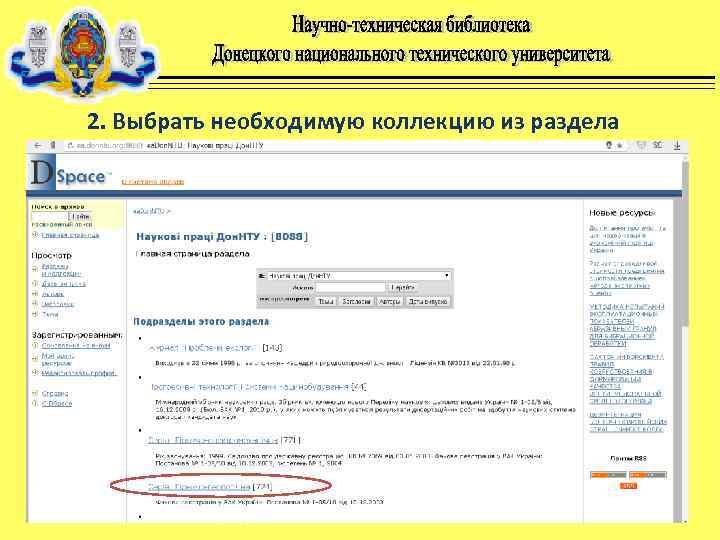Open Мой архив ресурсов link
720x540 pixels.
[58, 360]
